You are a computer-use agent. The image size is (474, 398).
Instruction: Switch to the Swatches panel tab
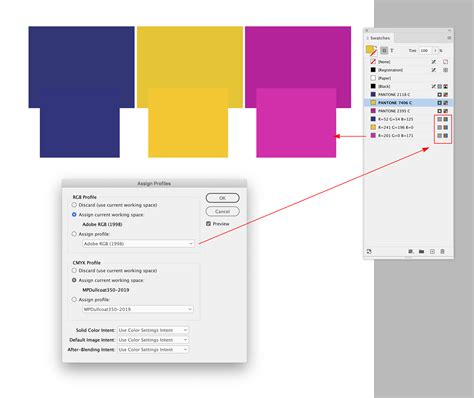coord(380,38)
